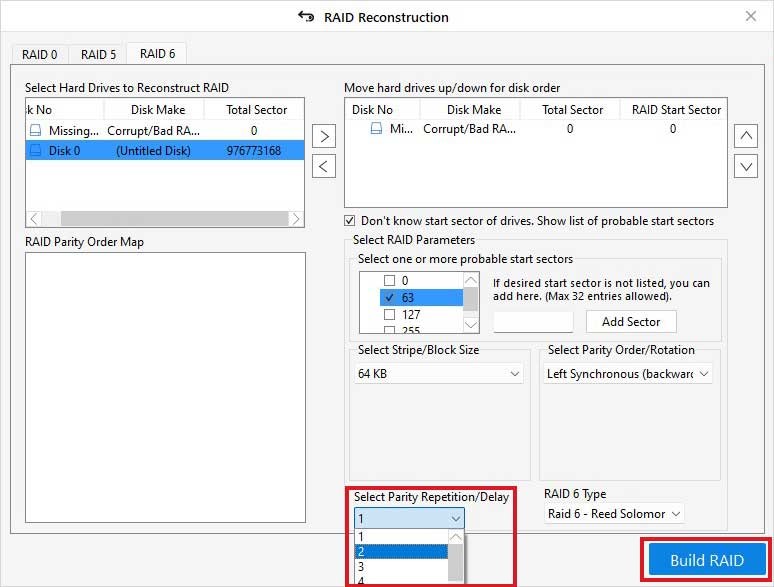Click the Total Sector header in right list
The image size is (774, 587).
(572, 110)
